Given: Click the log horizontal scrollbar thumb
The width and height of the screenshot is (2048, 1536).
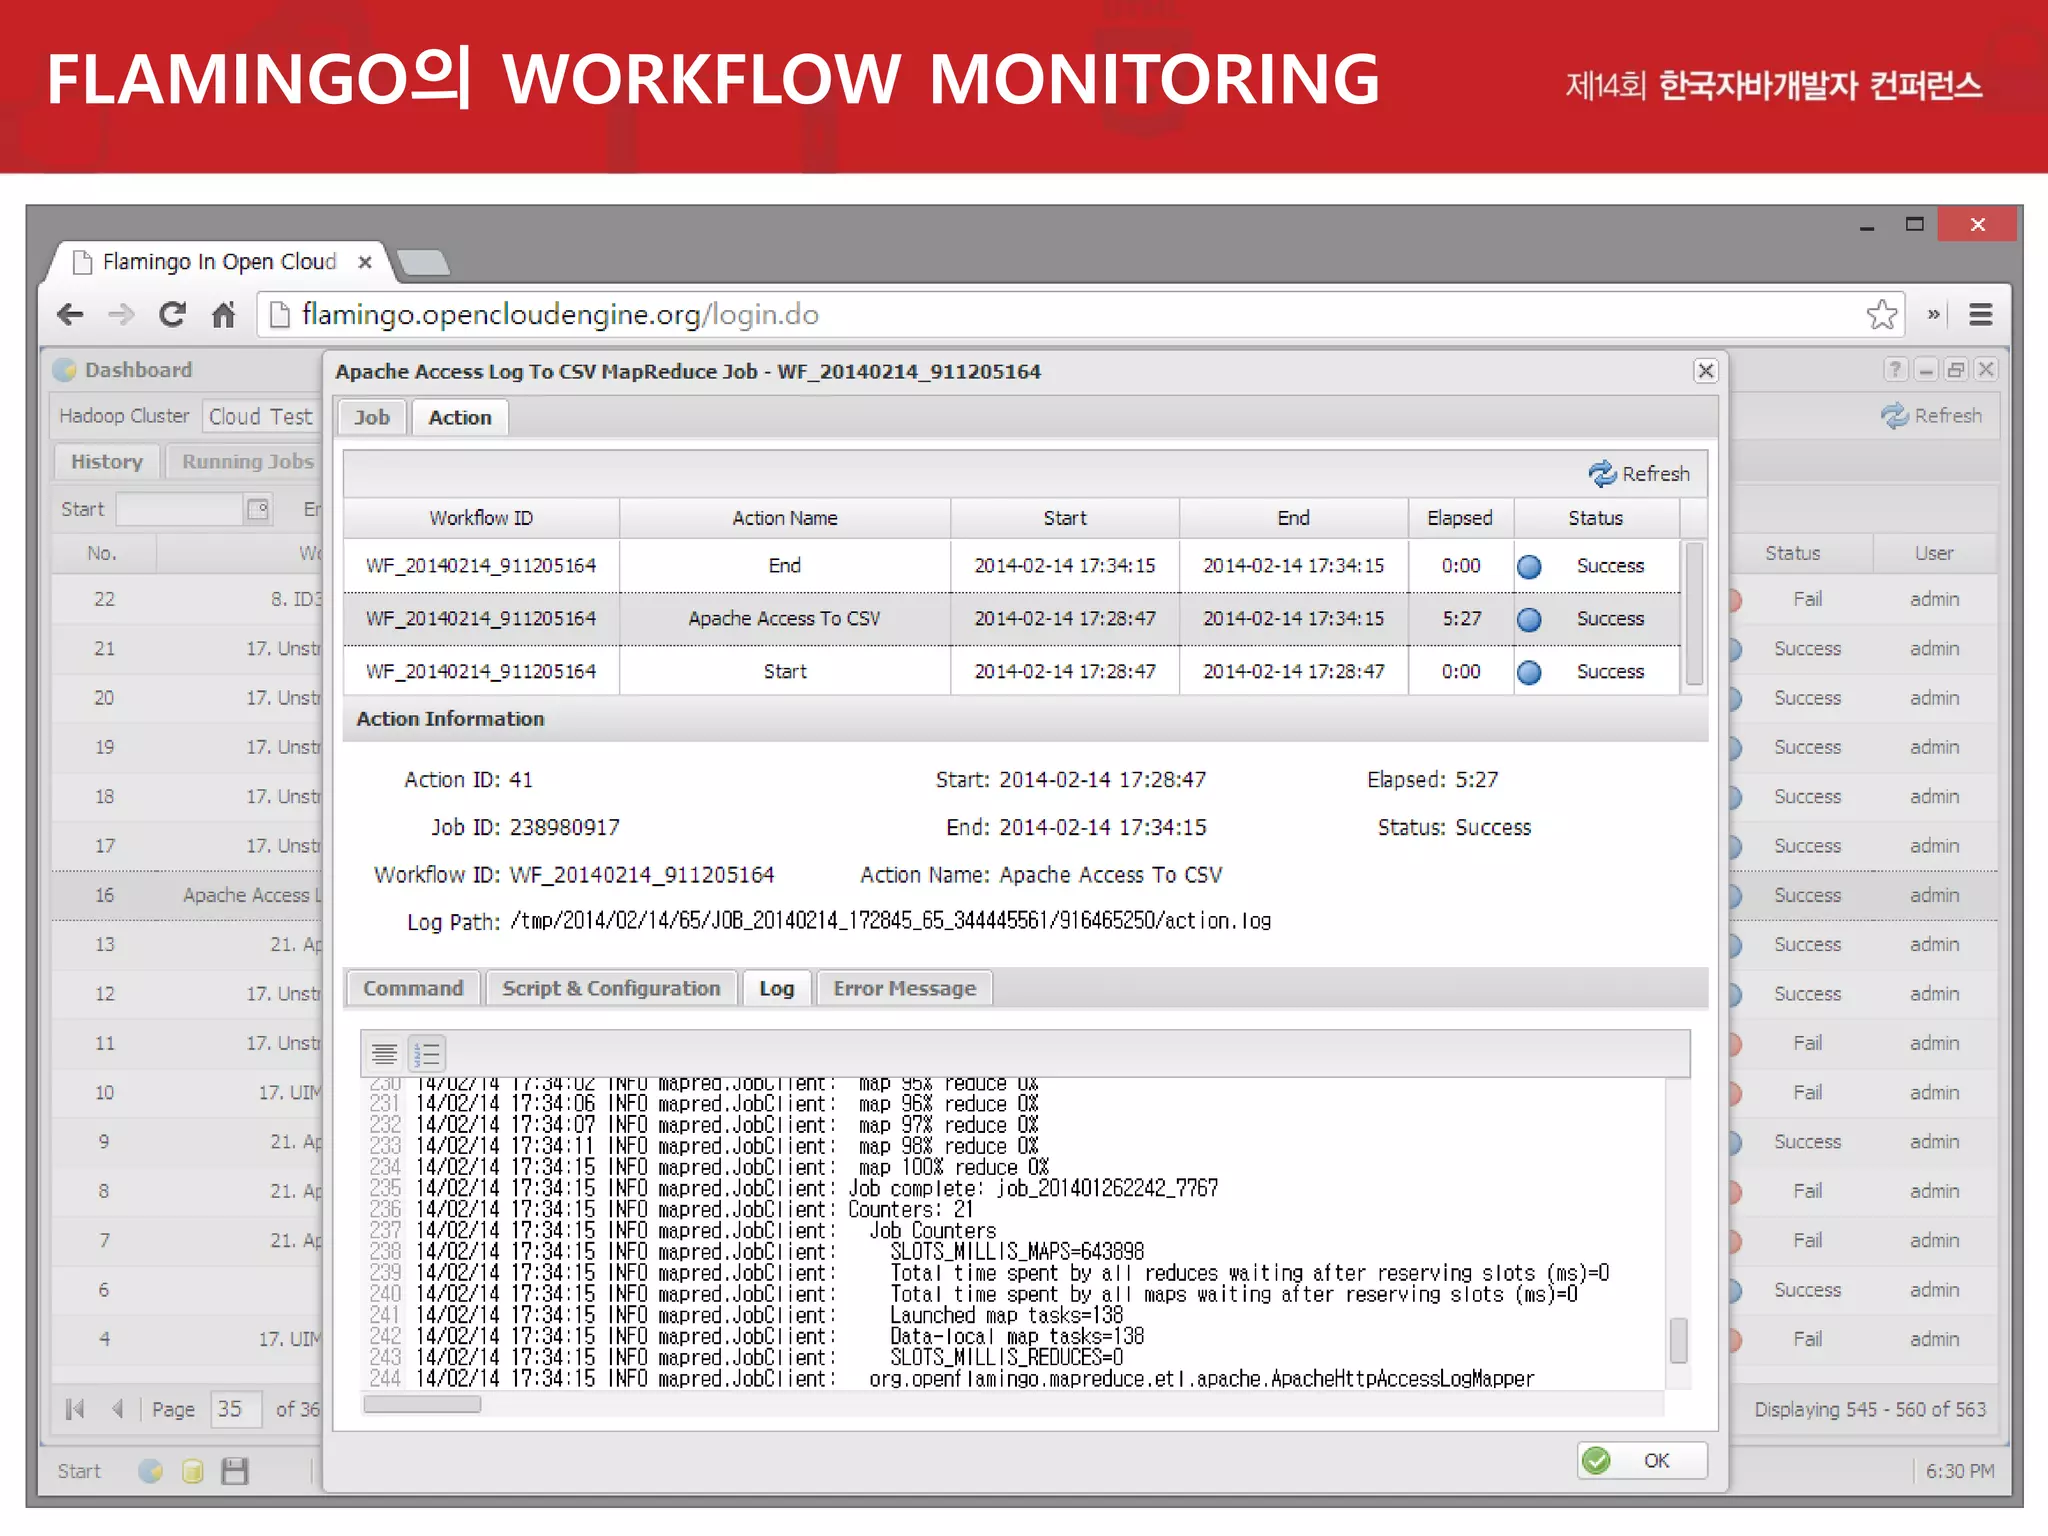Looking at the screenshot, I should [x=422, y=1404].
